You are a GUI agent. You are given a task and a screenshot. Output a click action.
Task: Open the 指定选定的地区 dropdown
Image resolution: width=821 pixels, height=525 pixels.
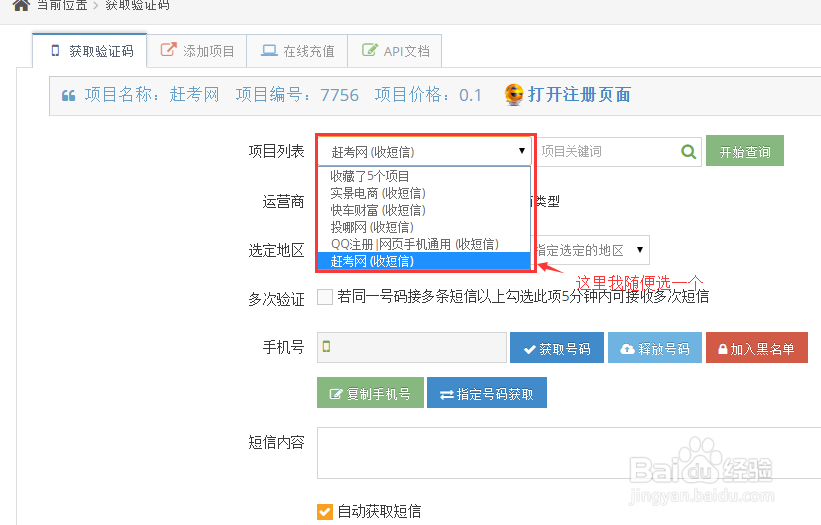tap(592, 250)
